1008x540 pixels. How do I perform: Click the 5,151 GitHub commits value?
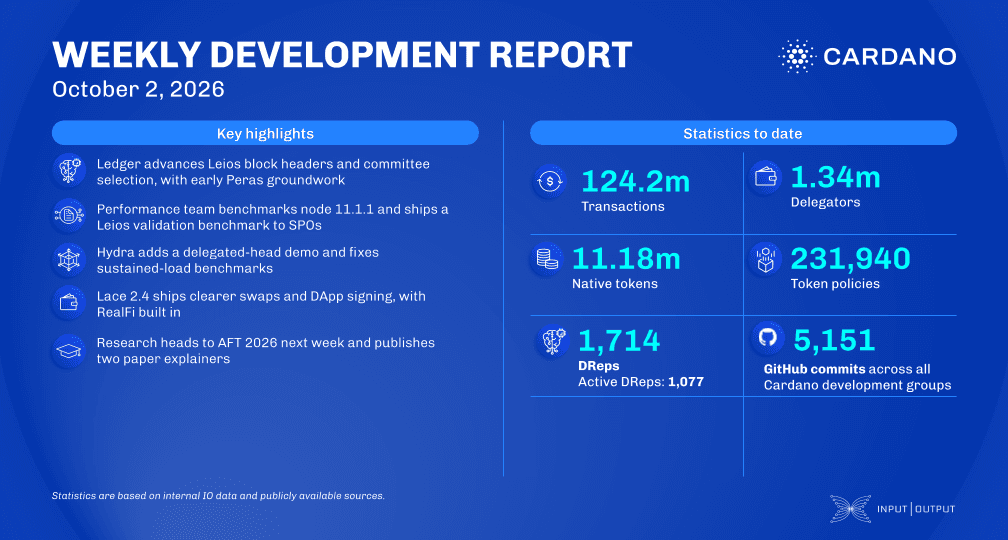coord(834,340)
